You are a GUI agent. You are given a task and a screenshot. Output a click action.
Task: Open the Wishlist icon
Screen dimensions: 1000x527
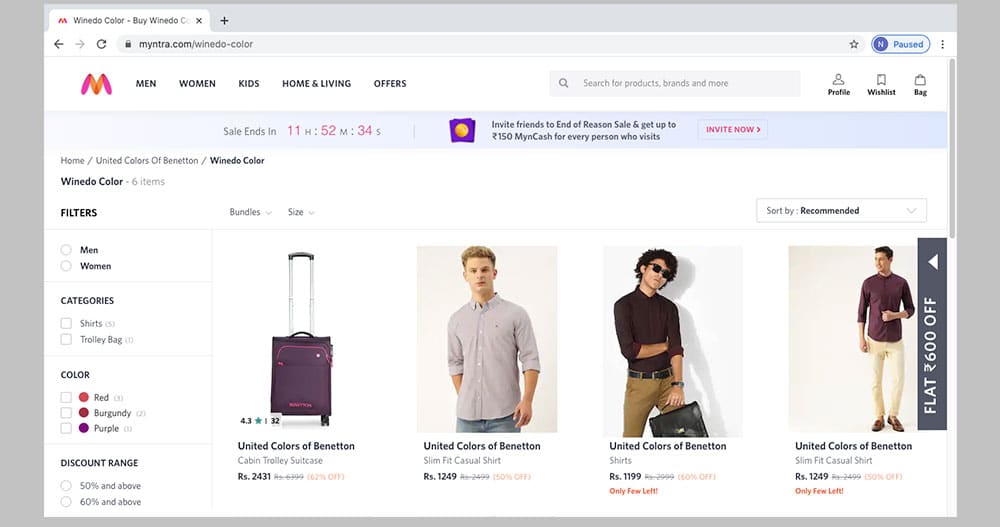click(881, 80)
